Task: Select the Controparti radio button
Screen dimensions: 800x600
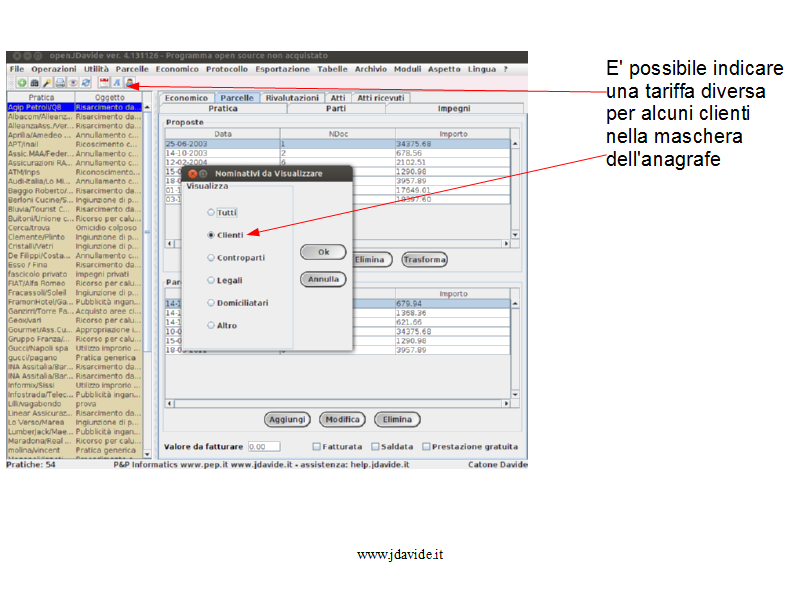Action: 211,258
